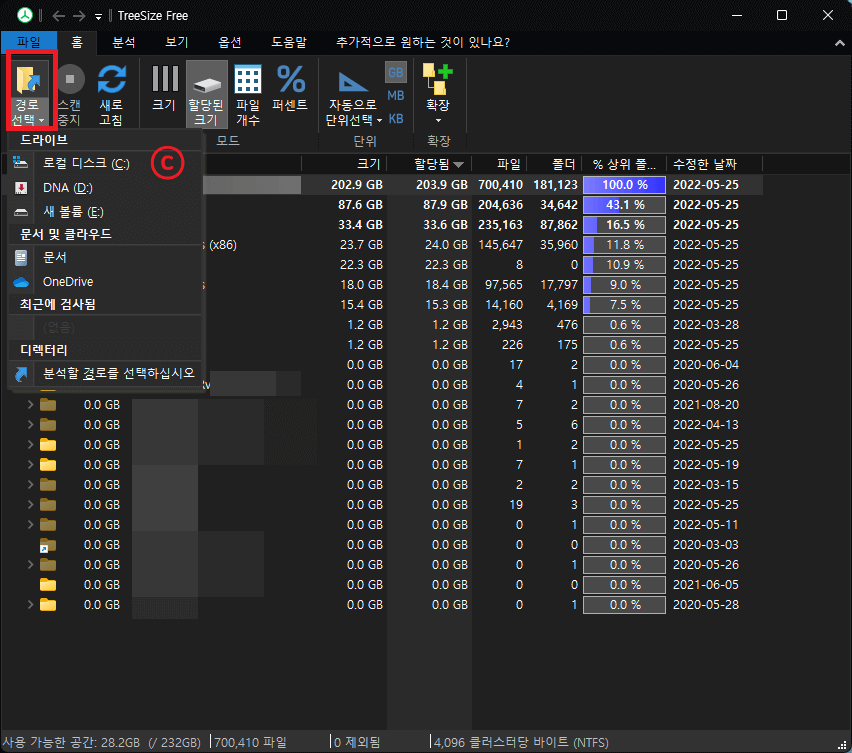Go back with the left arrow
This screenshot has width=852, height=753.
tap(59, 16)
